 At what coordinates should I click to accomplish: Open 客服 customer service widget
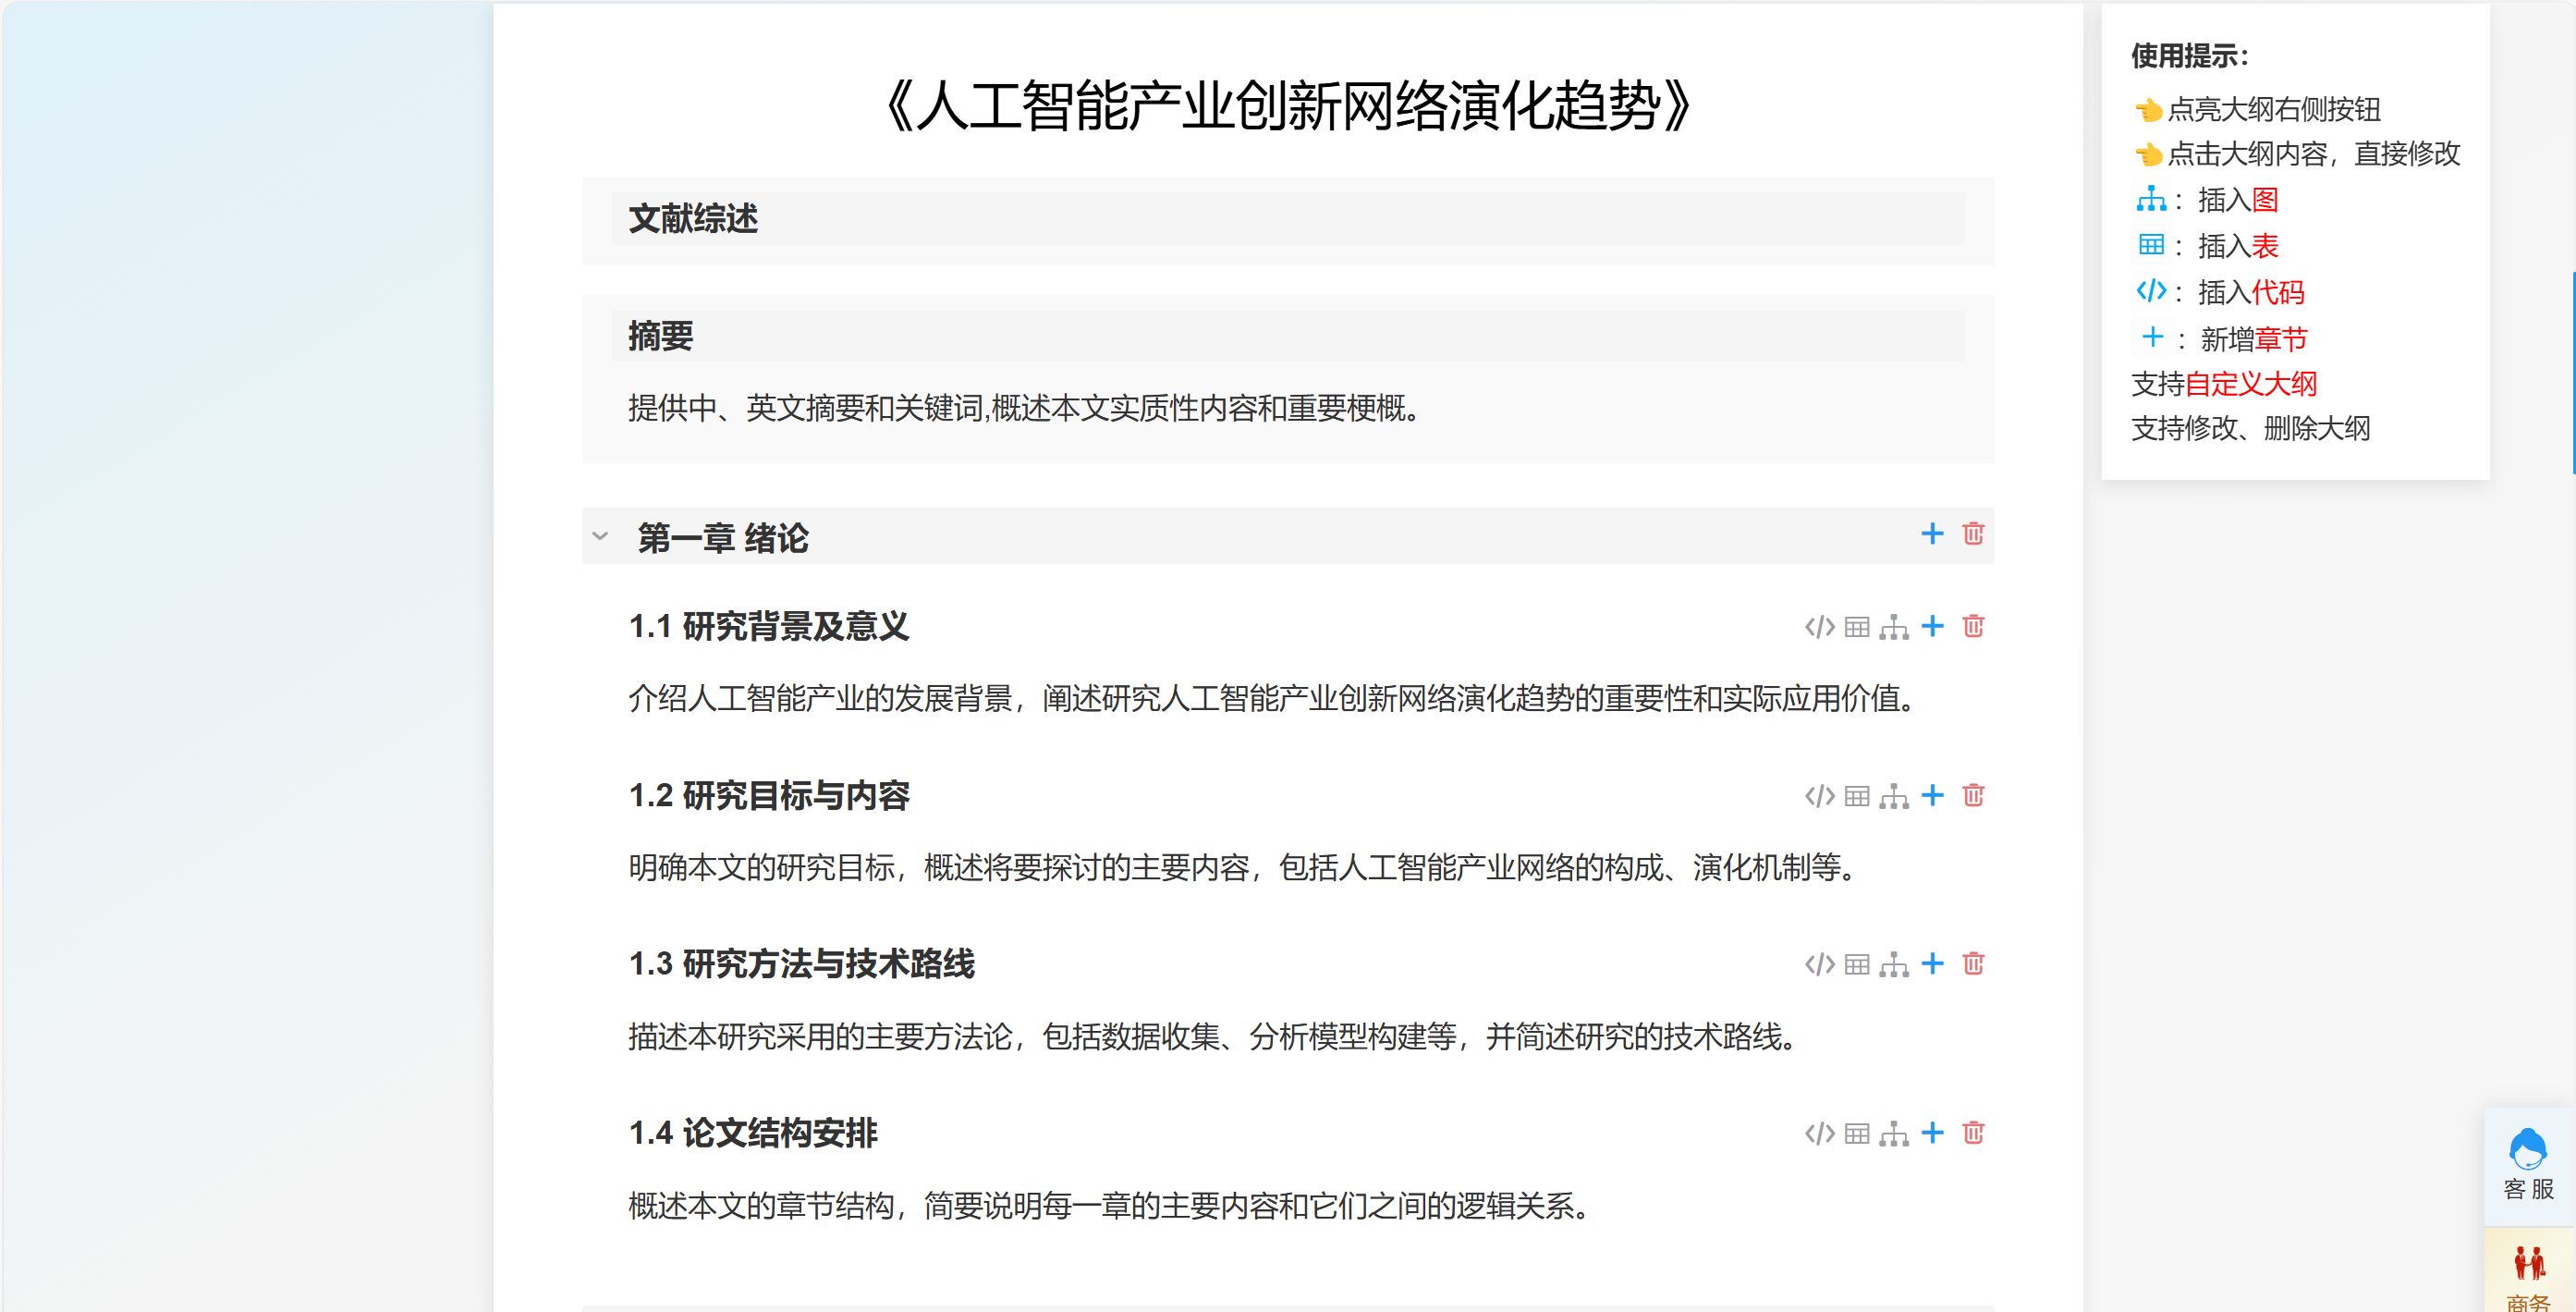pyautogui.click(x=2528, y=1165)
